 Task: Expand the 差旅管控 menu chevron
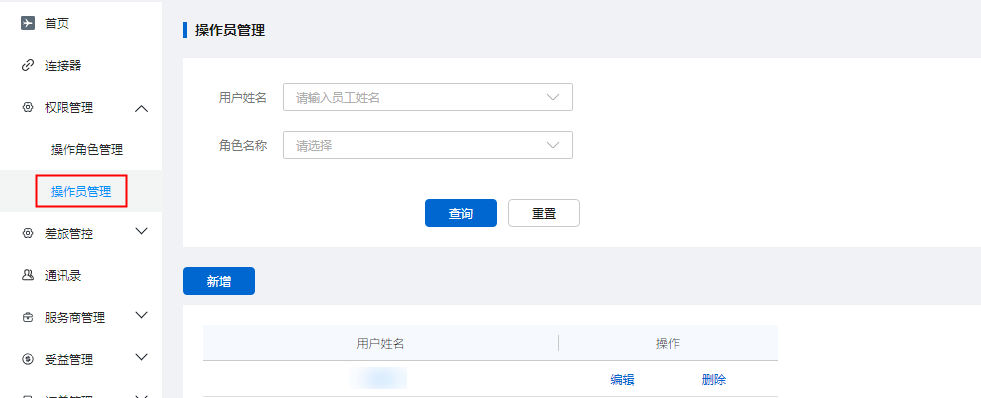(142, 231)
